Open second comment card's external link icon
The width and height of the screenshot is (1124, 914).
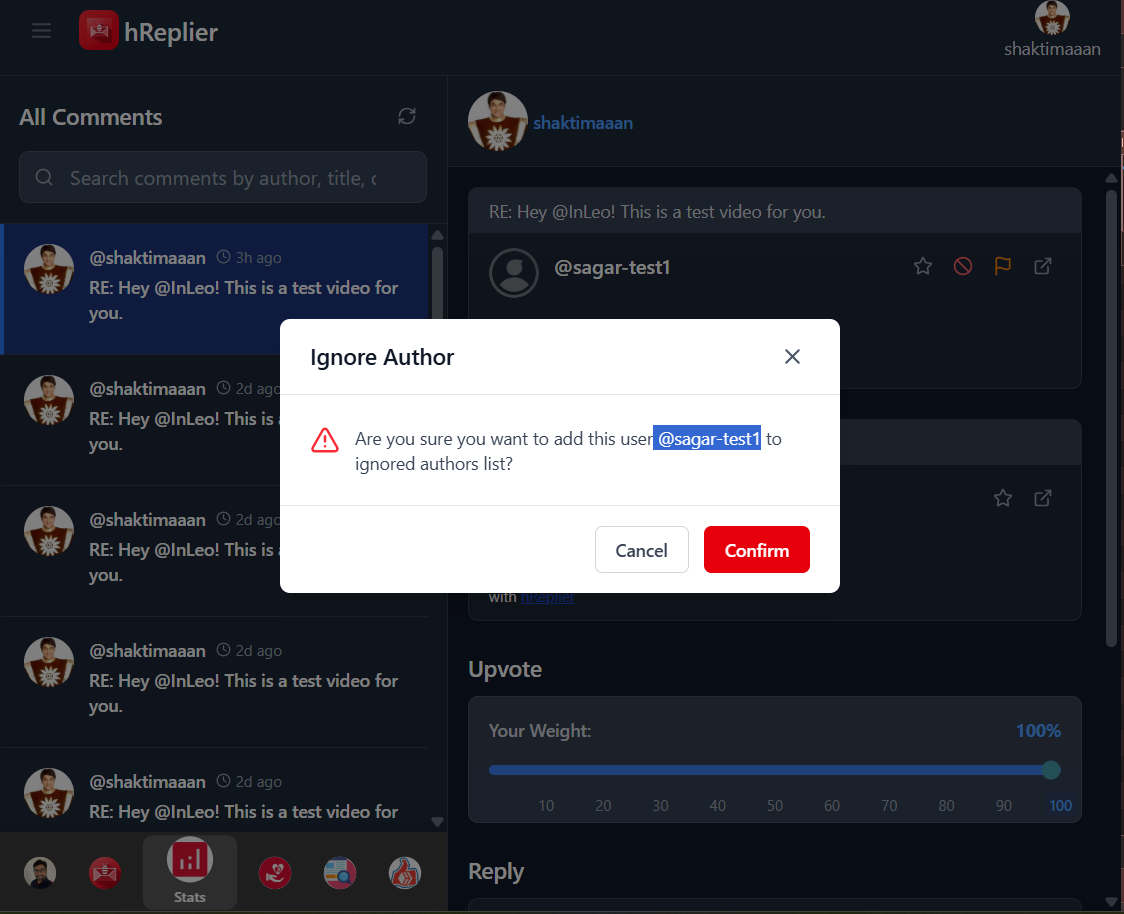[1043, 498]
